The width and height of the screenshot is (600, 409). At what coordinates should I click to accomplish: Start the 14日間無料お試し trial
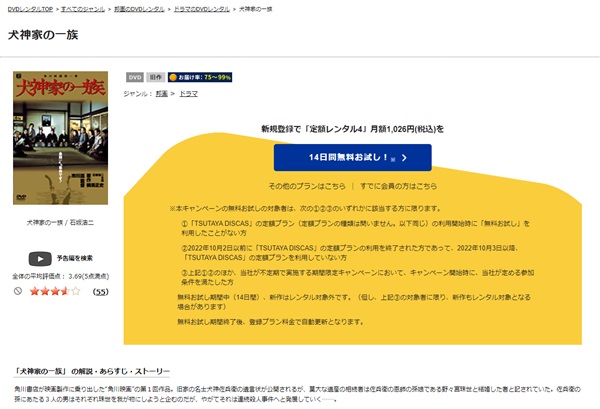click(x=352, y=158)
